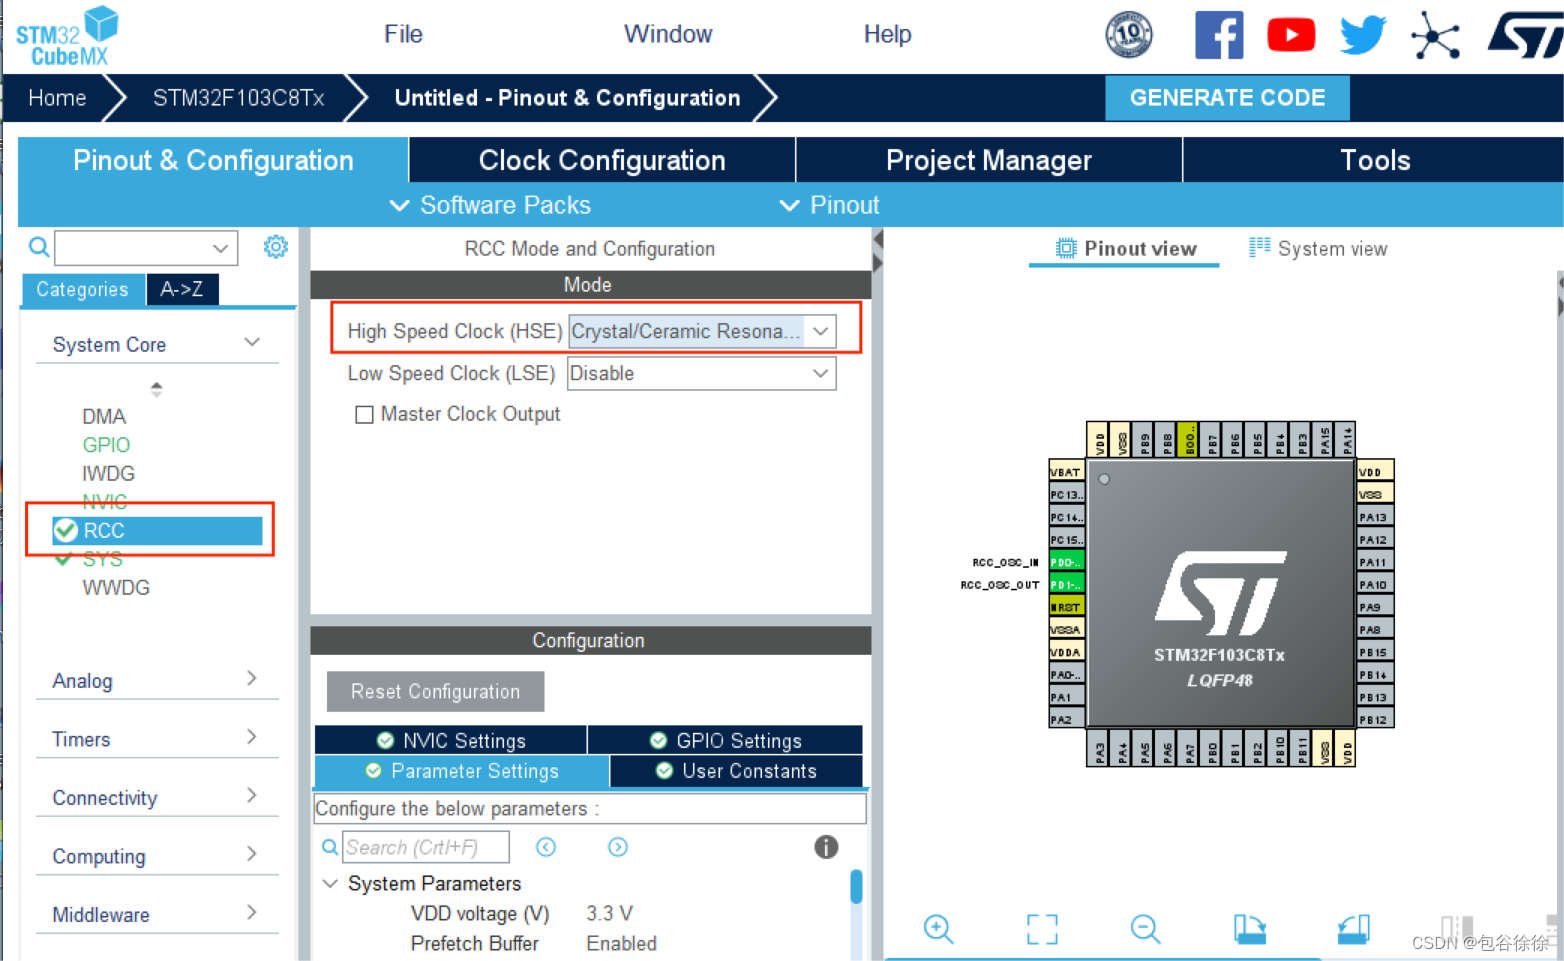
Task: Click the Reset Configuration button
Action: coord(435,691)
